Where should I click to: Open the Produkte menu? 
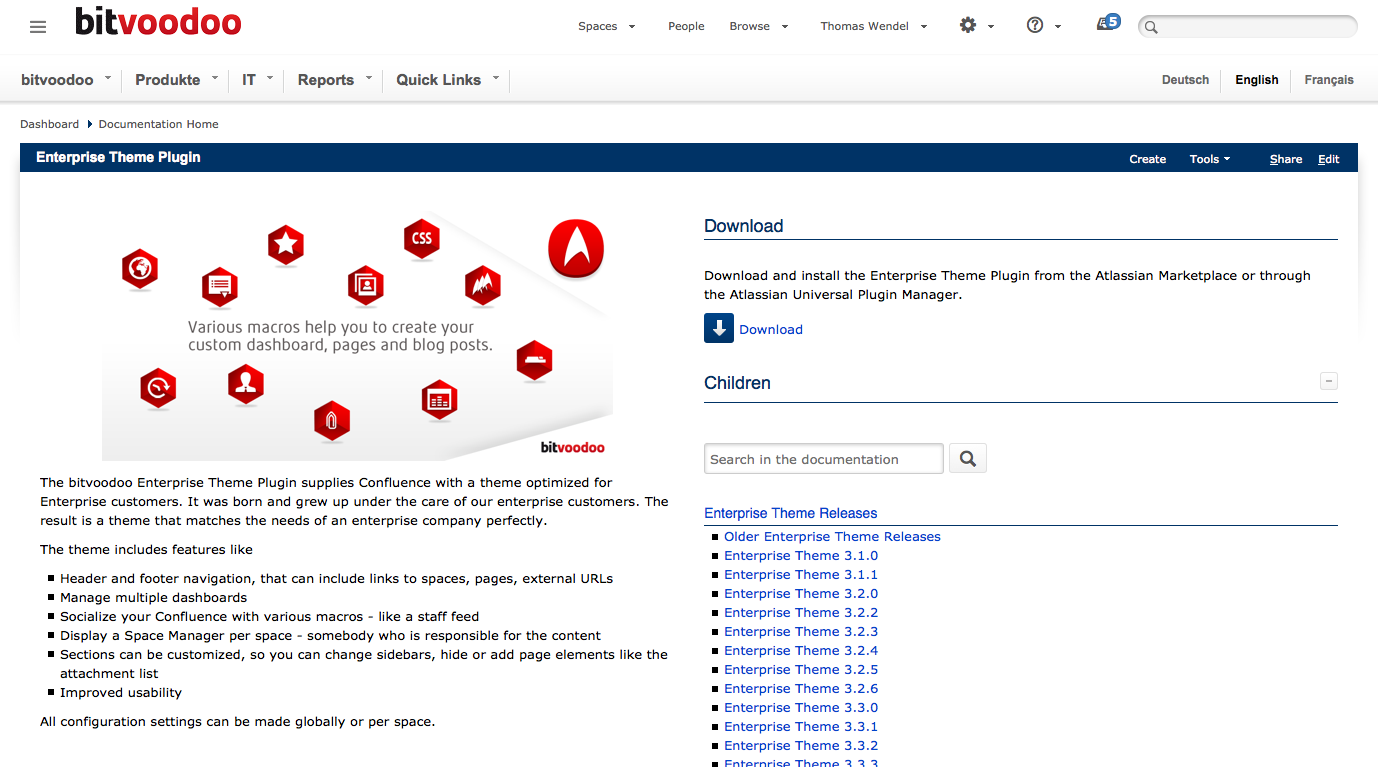[168, 79]
